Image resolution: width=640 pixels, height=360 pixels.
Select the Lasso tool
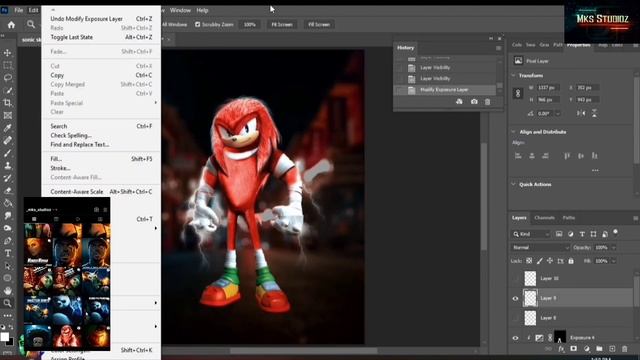pyautogui.click(x=7, y=78)
